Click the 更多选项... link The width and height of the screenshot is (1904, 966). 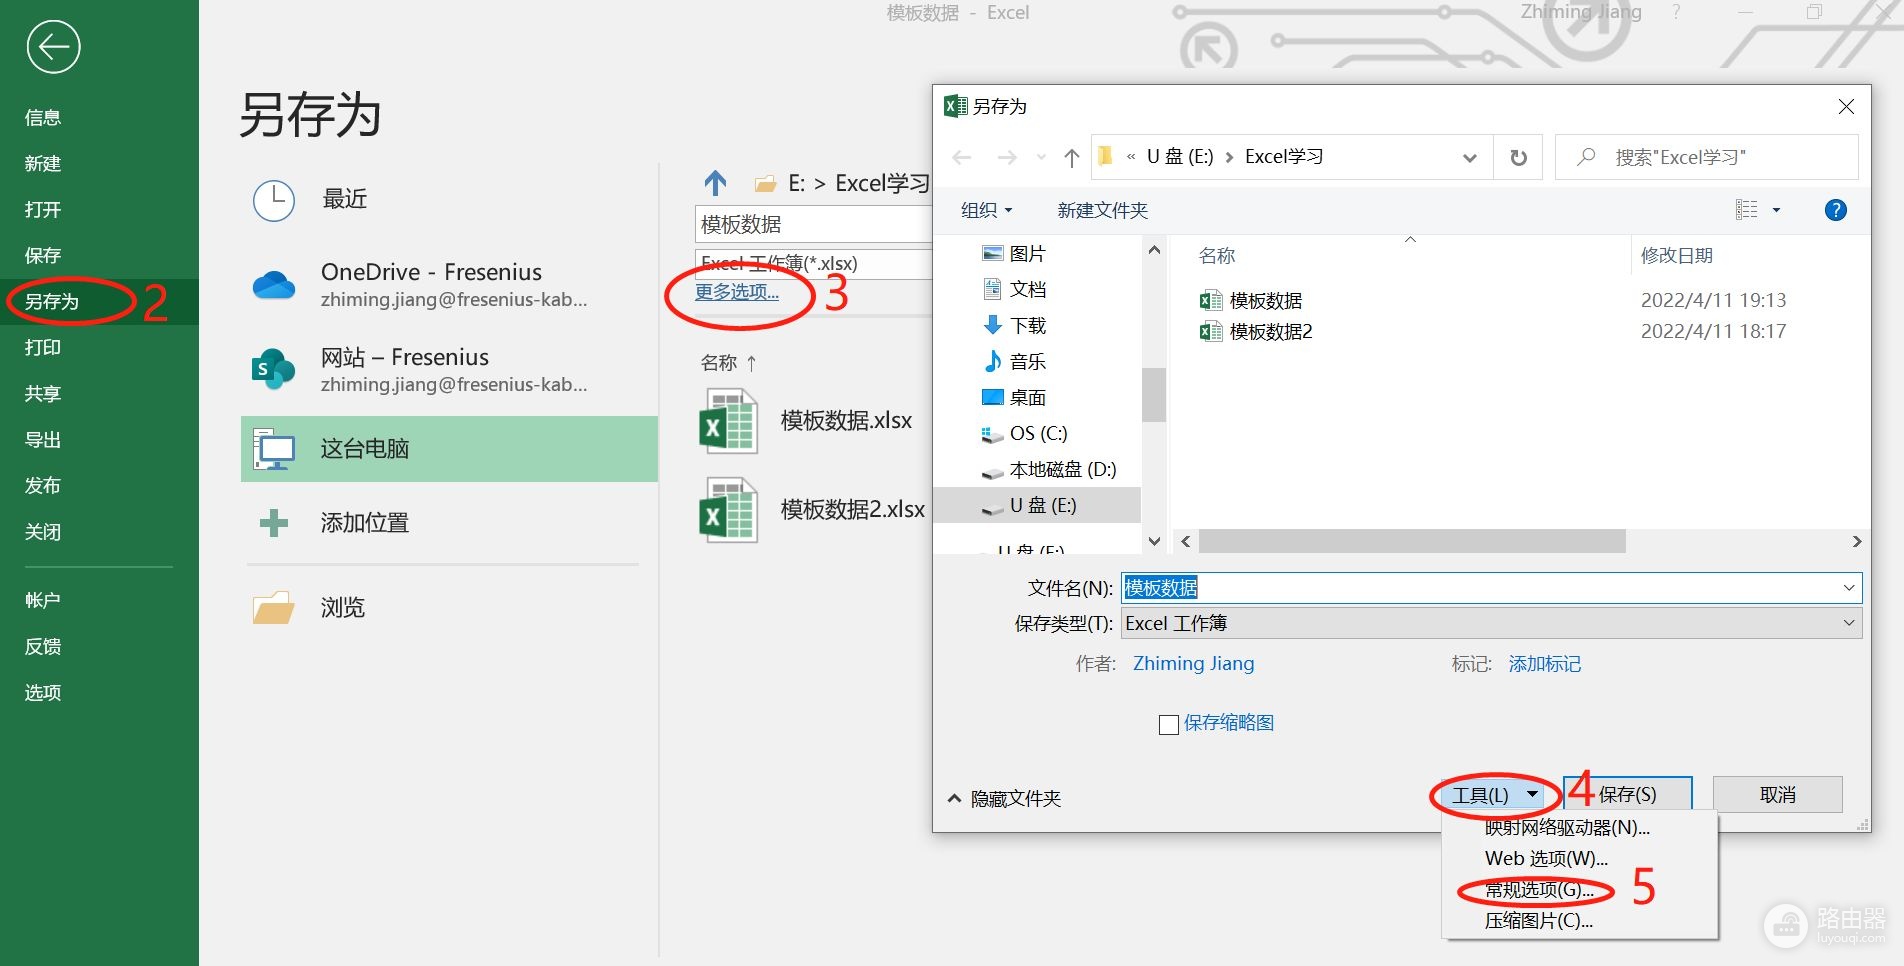click(737, 292)
